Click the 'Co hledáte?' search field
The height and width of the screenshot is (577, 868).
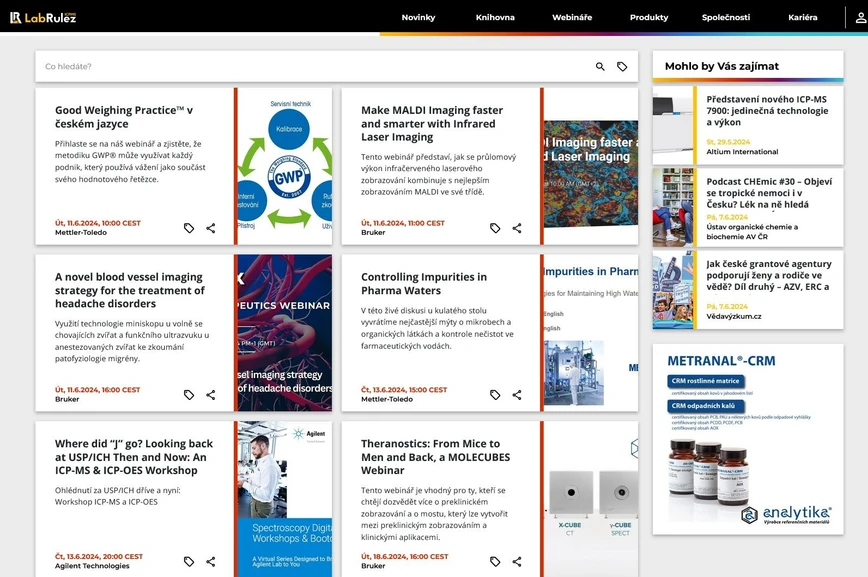click(x=316, y=66)
